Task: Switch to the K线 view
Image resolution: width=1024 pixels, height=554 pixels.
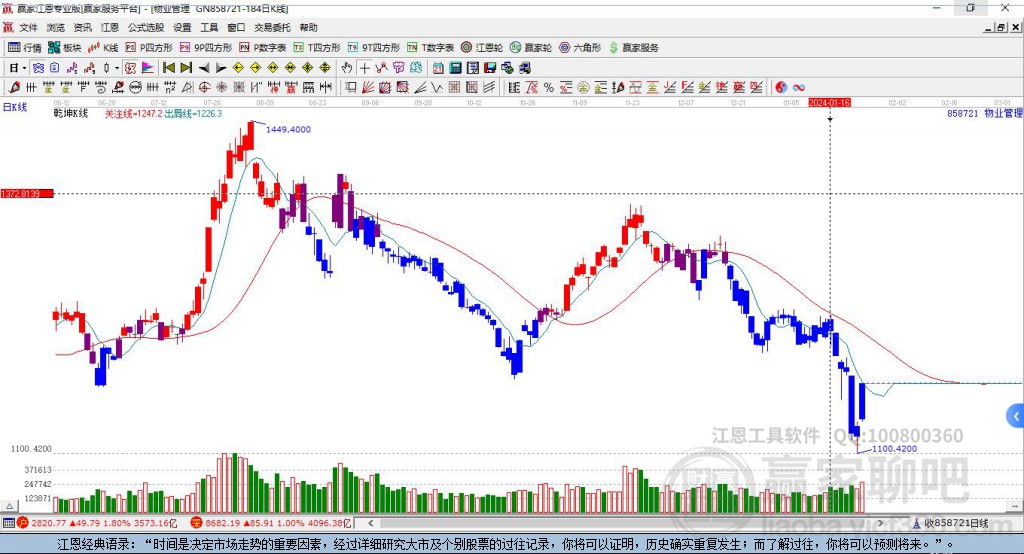Action: (103, 48)
